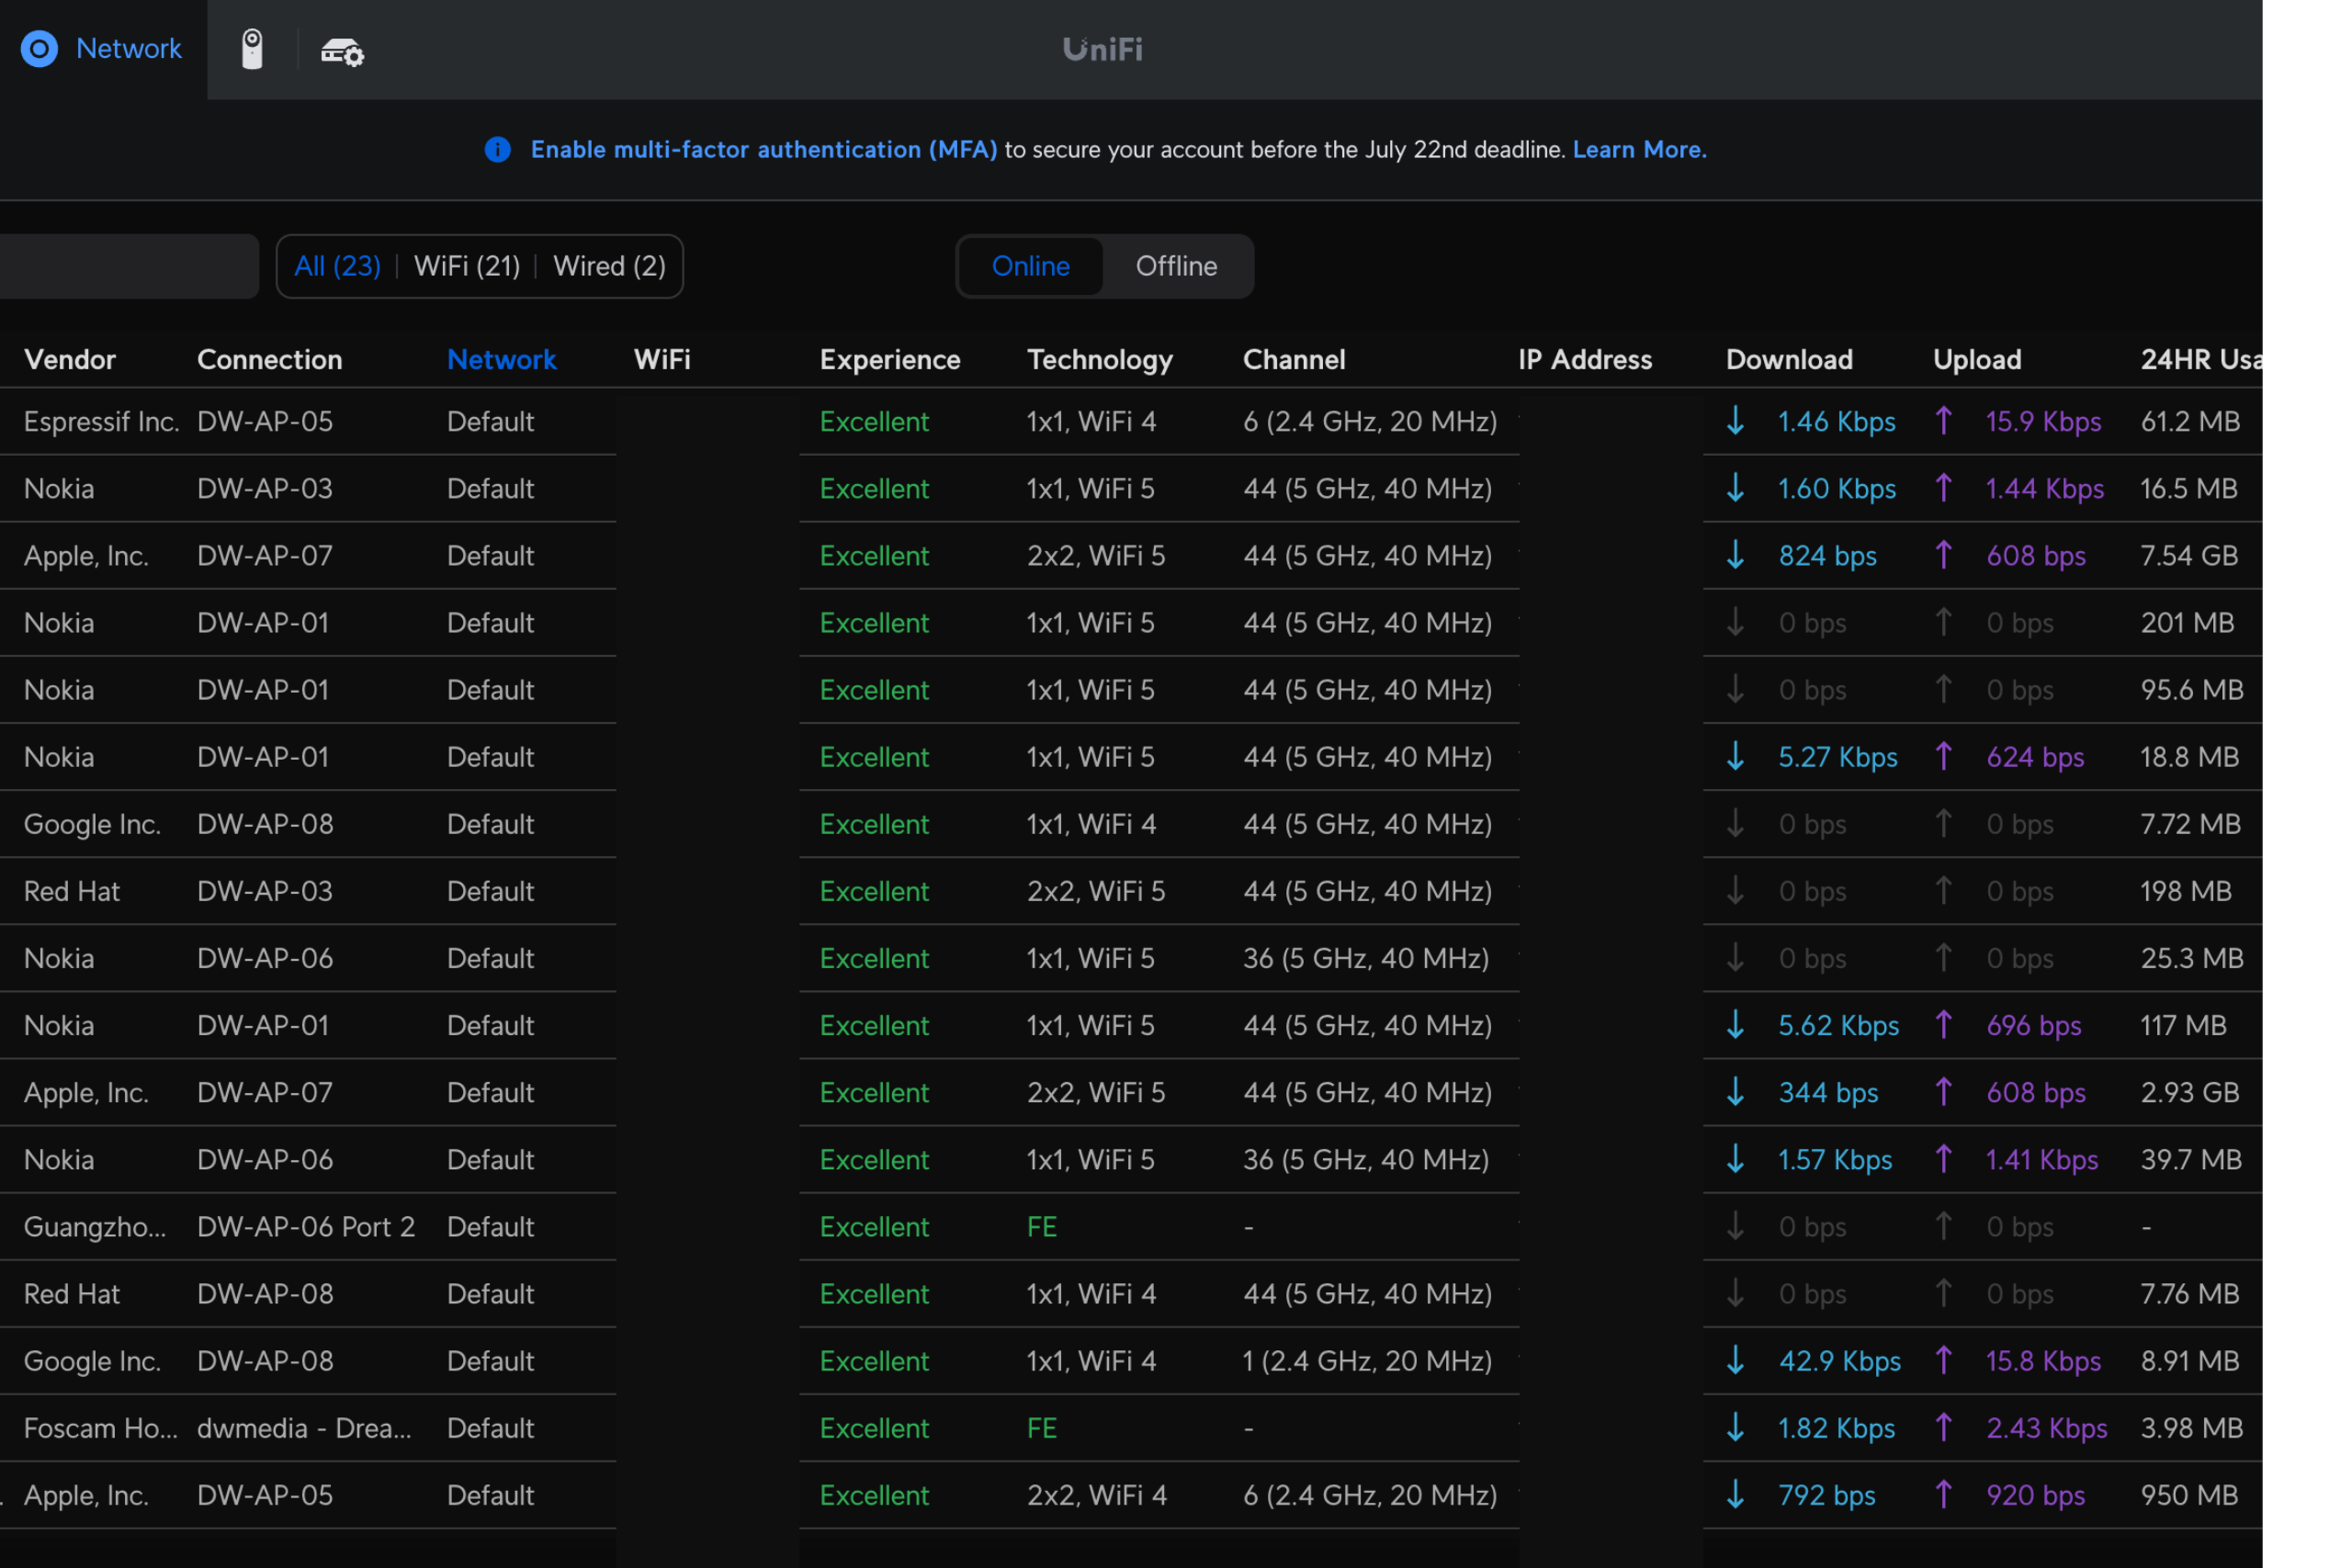
Task: Sort by Upload column header
Action: pyautogui.click(x=1977, y=359)
